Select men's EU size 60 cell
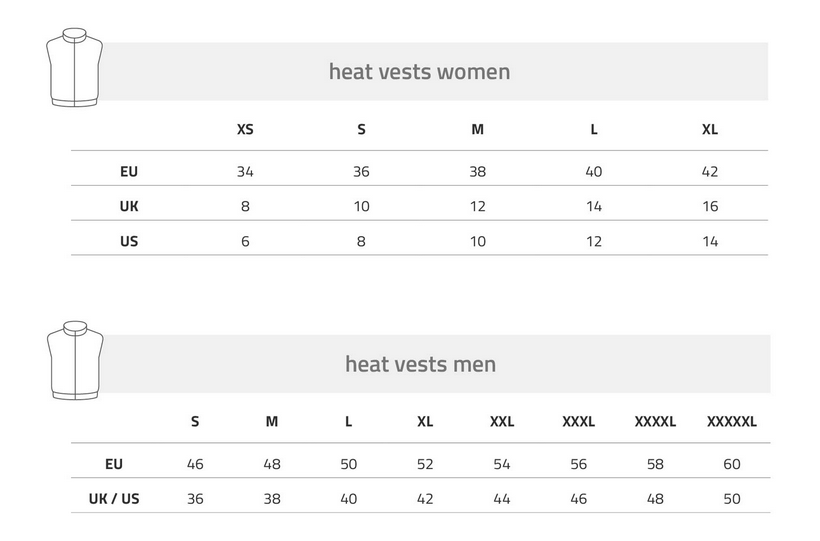Screen dimensions: 820x541 tap(732, 464)
